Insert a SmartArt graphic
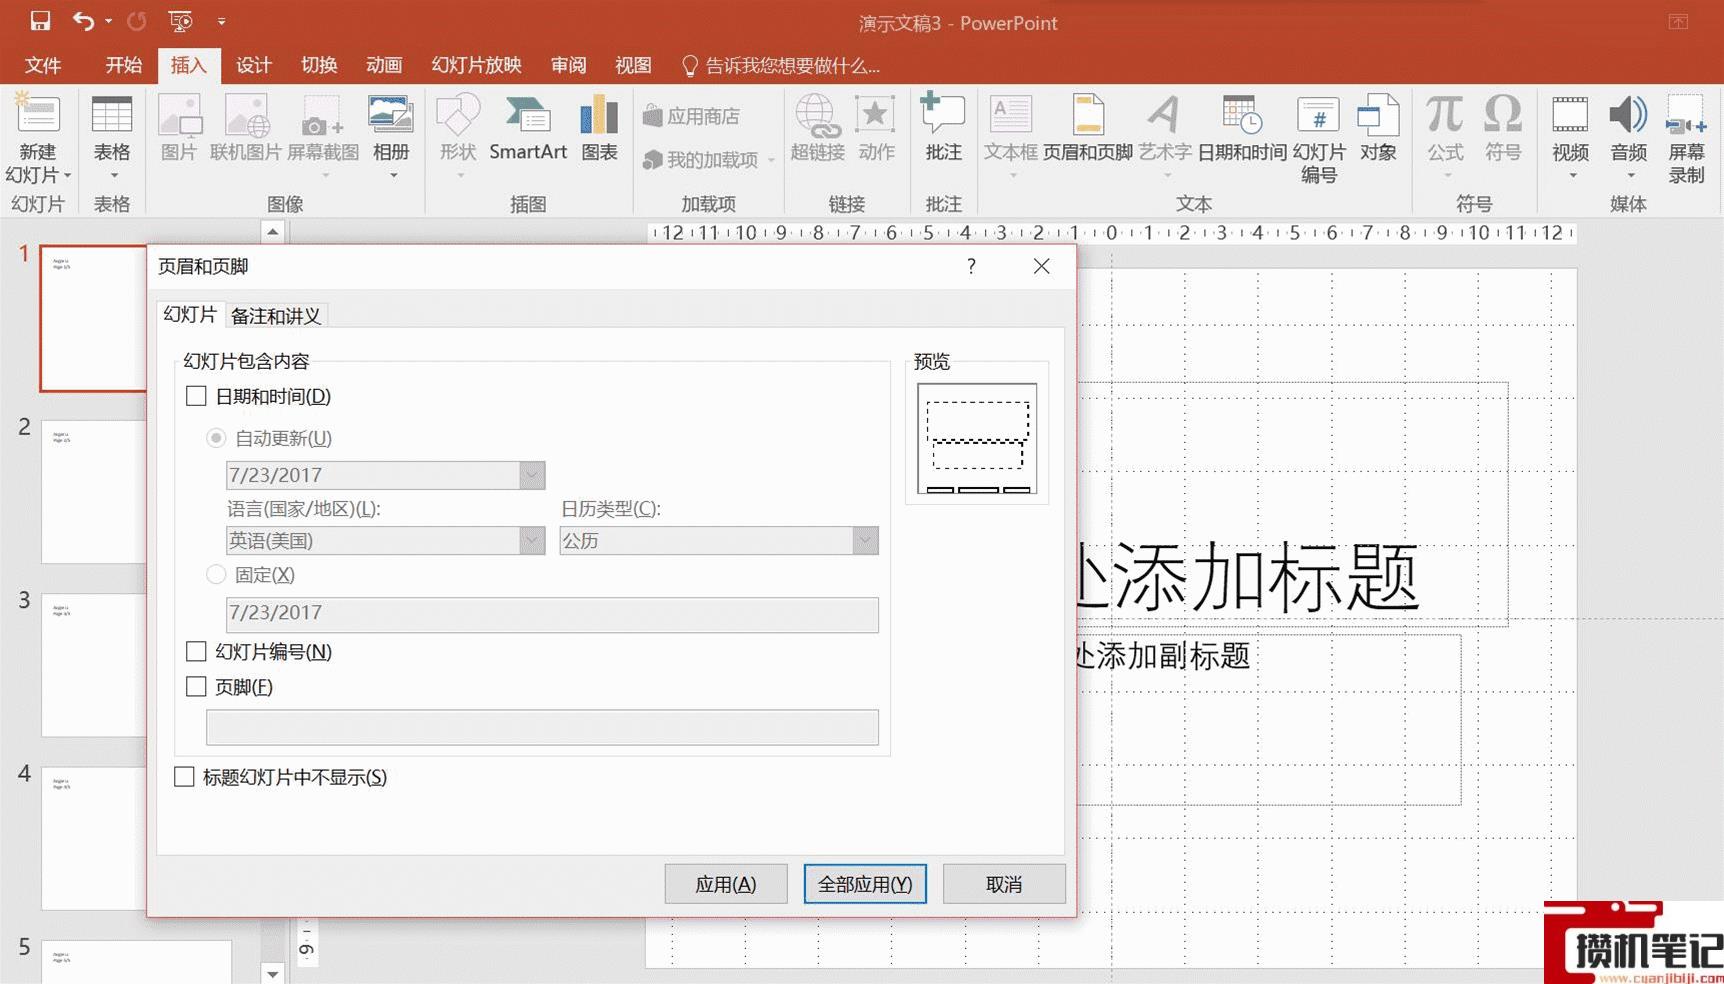 (528, 129)
